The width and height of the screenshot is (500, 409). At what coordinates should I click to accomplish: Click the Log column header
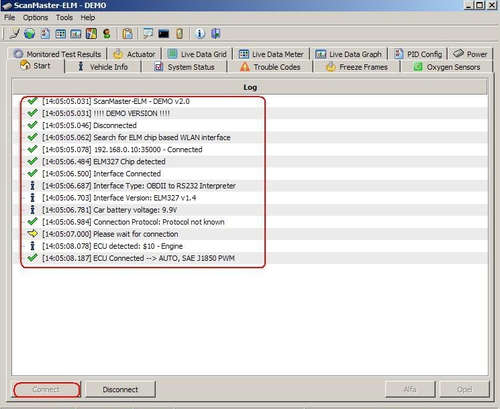[x=250, y=87]
